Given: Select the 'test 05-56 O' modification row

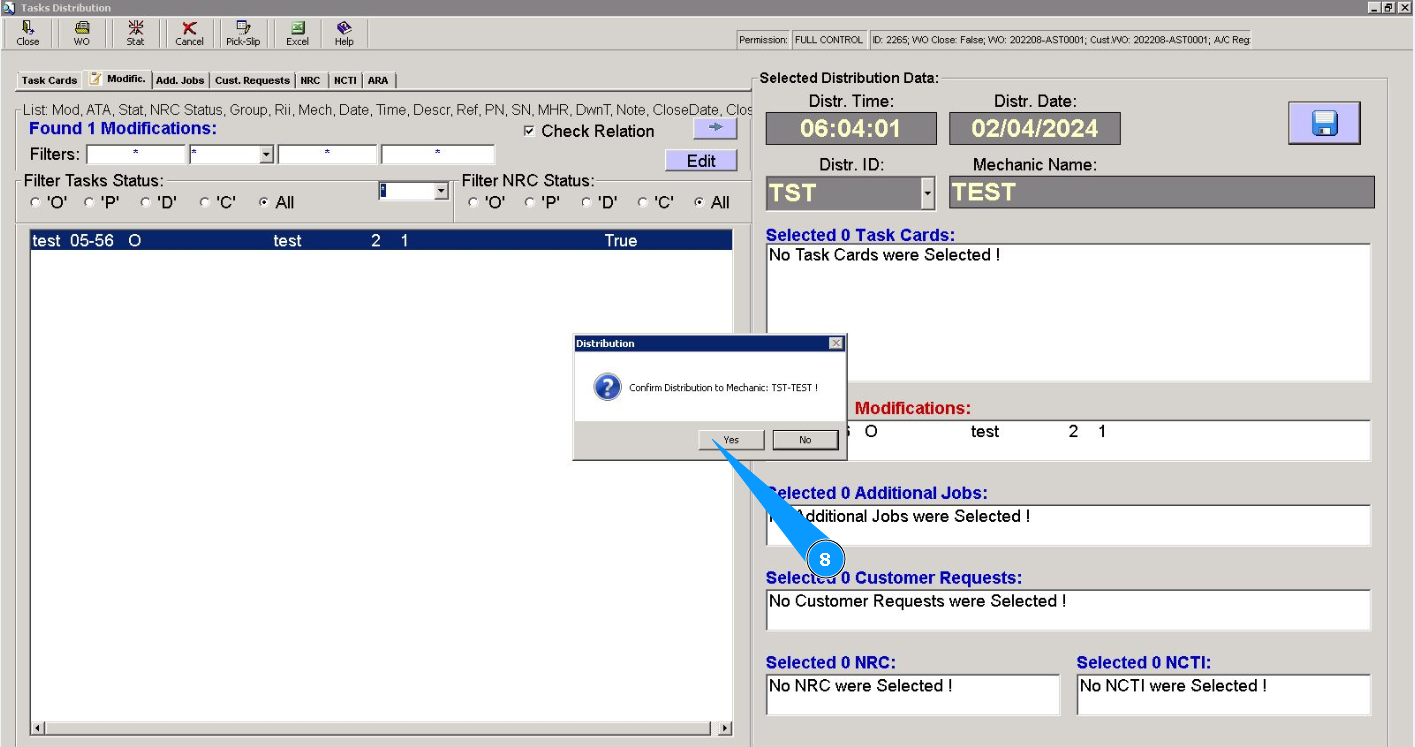Looking at the screenshot, I should pos(381,241).
